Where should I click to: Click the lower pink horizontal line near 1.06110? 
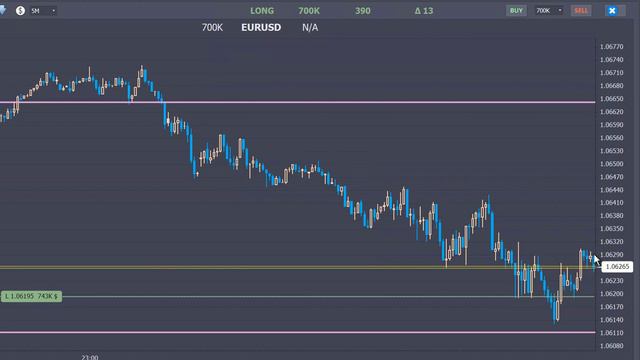tap(297, 332)
